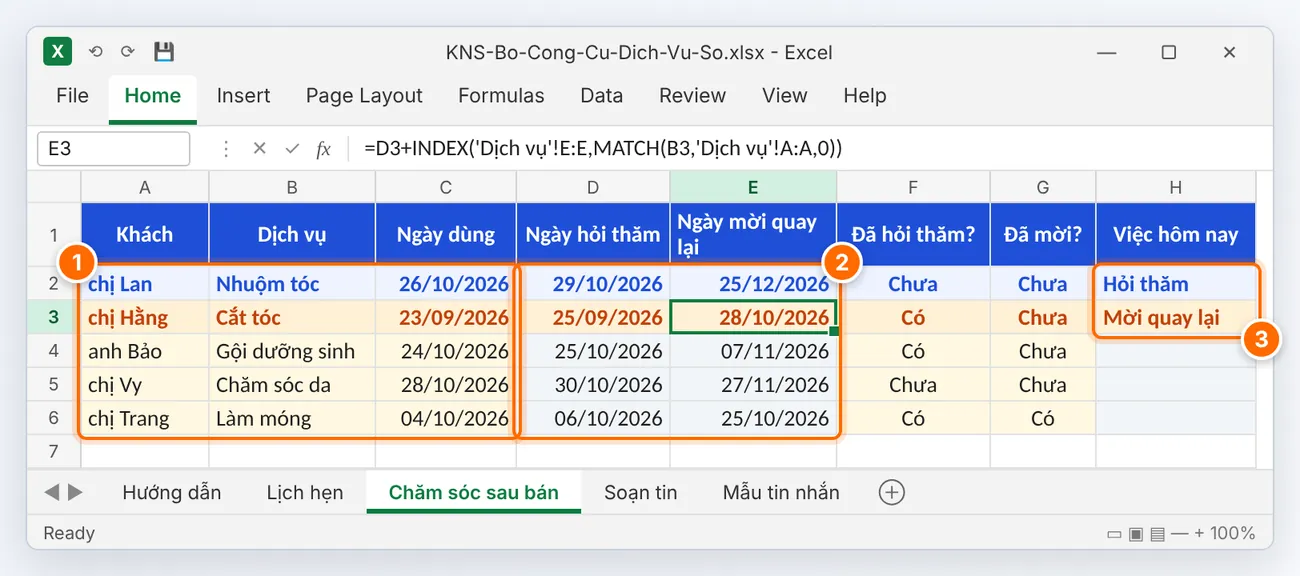
Task: Open the File menu
Action: [x=72, y=96]
